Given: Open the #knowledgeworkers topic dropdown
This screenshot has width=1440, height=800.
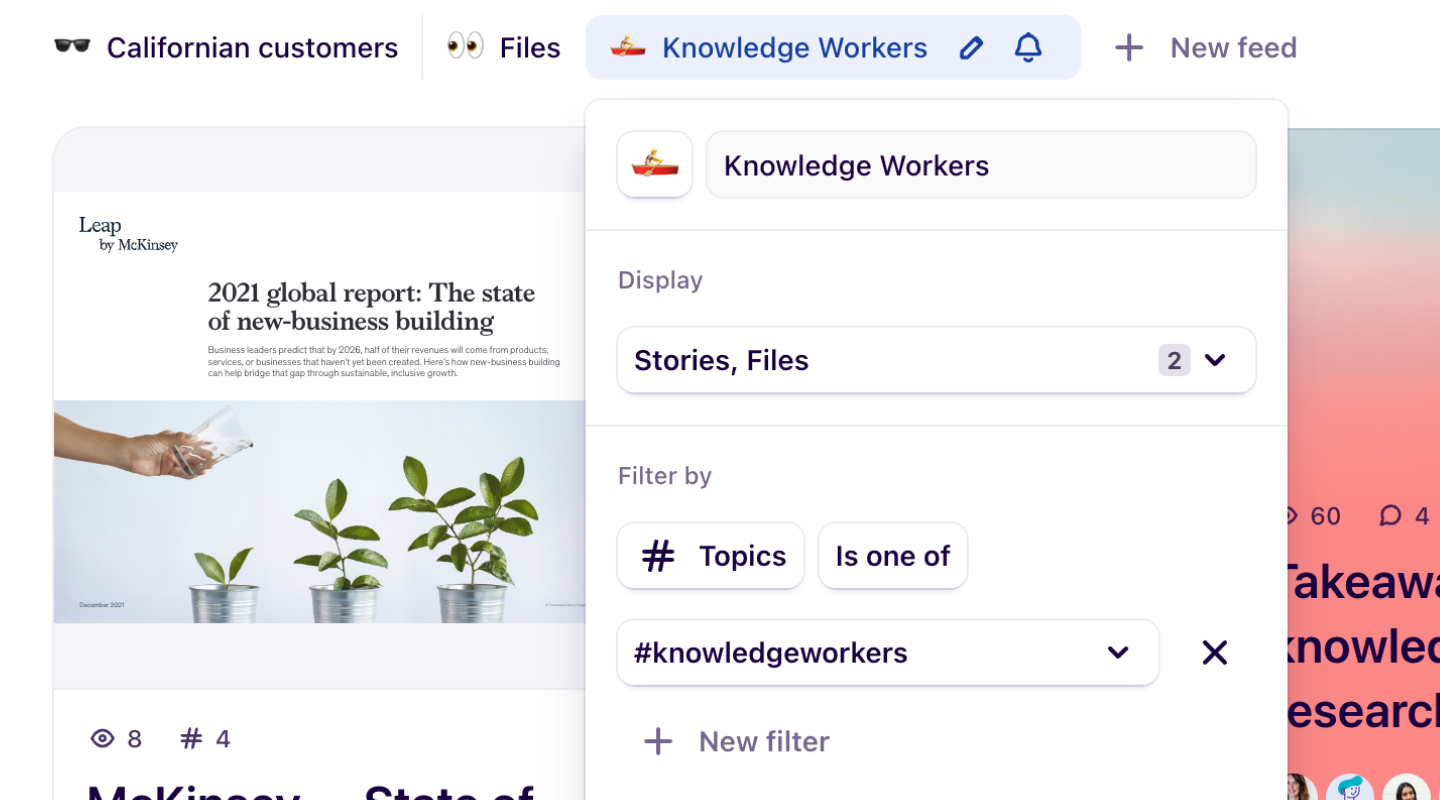Looking at the screenshot, I should (888, 652).
